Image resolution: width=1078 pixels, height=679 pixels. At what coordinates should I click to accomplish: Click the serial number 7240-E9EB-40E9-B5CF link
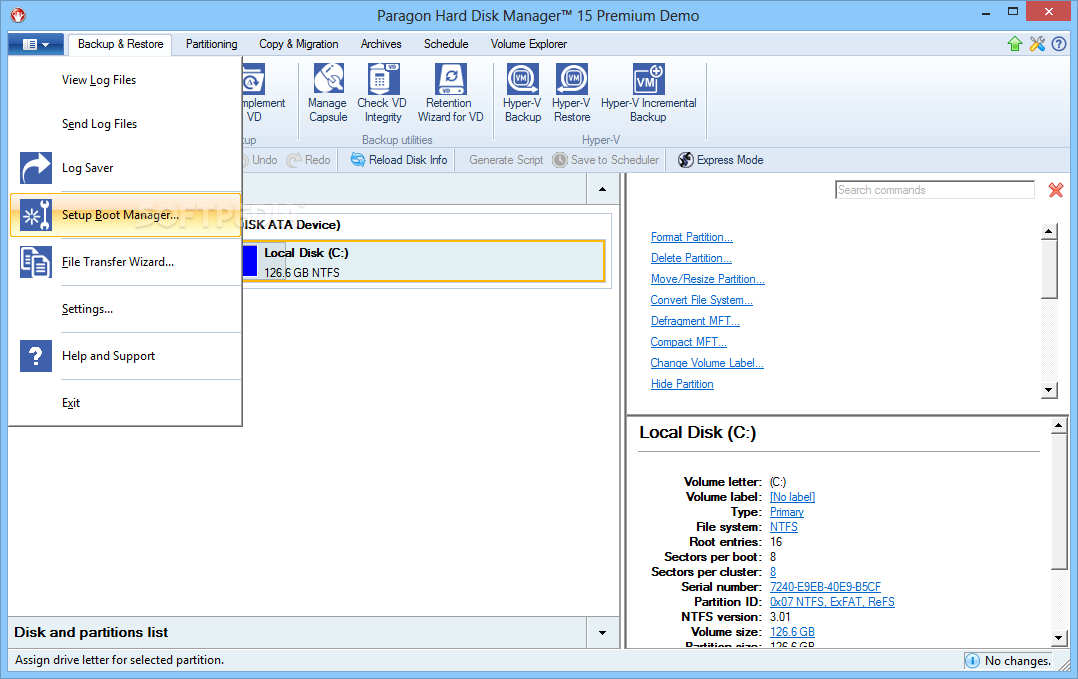825,587
